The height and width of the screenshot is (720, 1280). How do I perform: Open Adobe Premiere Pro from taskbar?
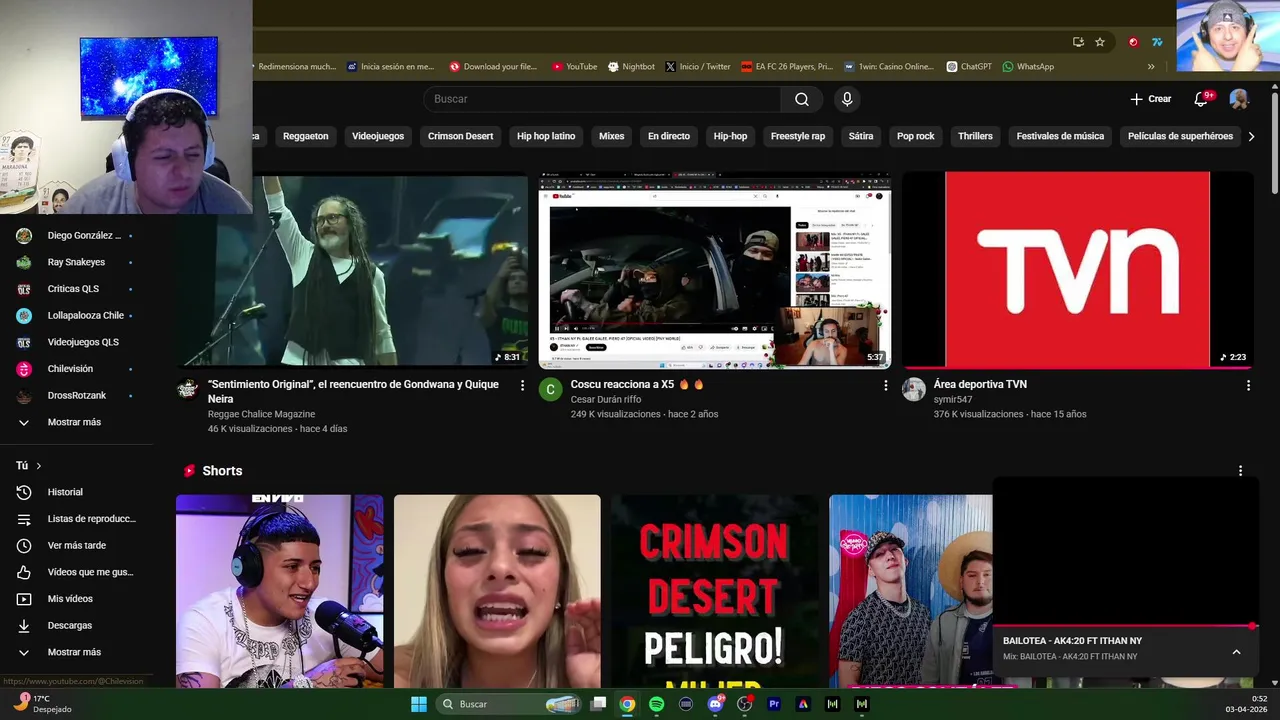(x=773, y=704)
